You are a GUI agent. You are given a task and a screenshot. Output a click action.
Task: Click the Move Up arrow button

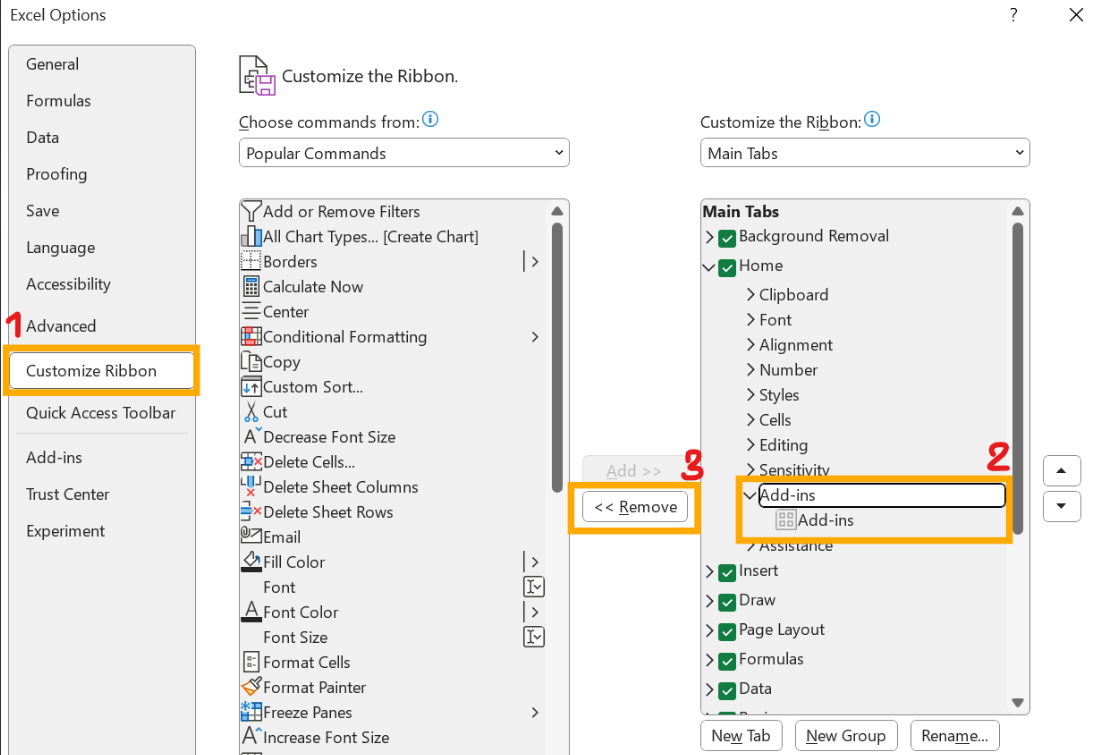[x=1061, y=471]
